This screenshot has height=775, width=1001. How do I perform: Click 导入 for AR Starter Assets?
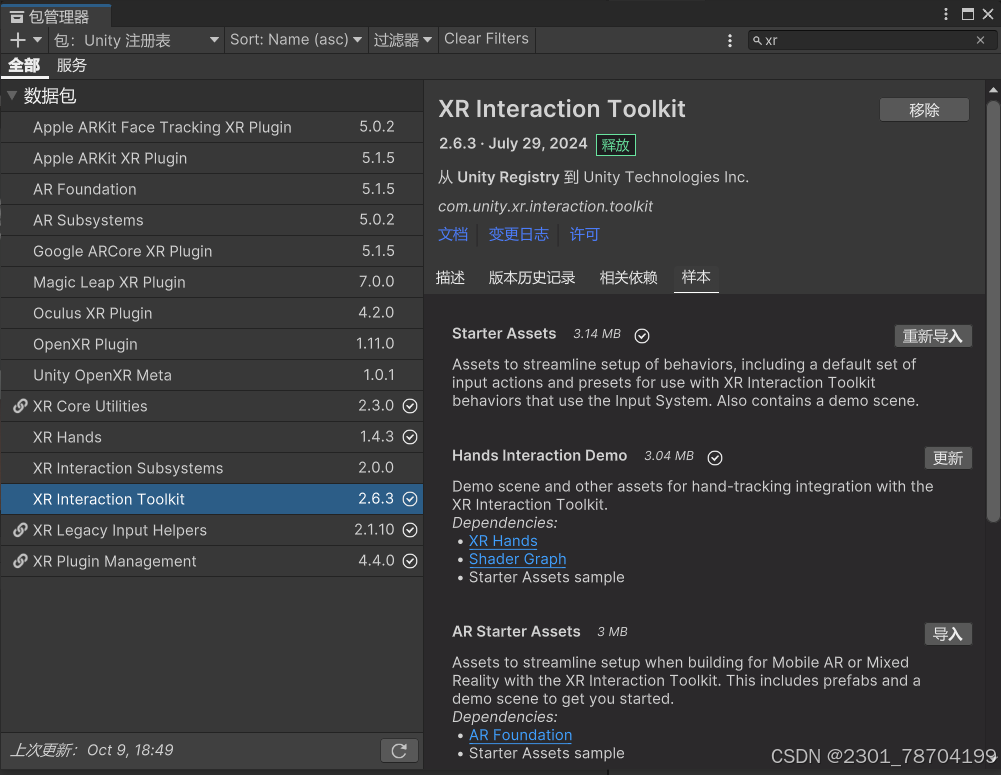pyautogui.click(x=948, y=634)
